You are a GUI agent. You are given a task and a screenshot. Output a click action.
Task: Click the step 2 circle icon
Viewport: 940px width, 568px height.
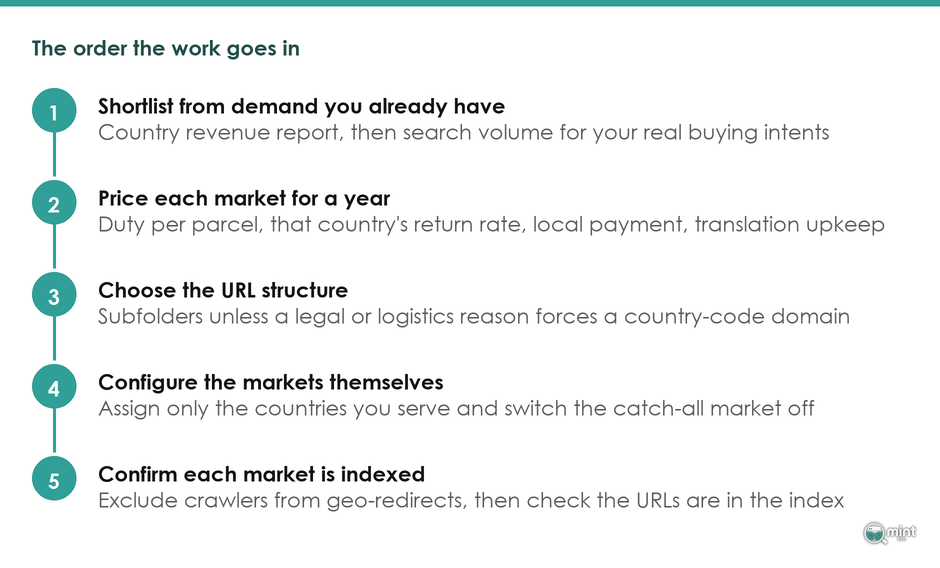click(54, 203)
